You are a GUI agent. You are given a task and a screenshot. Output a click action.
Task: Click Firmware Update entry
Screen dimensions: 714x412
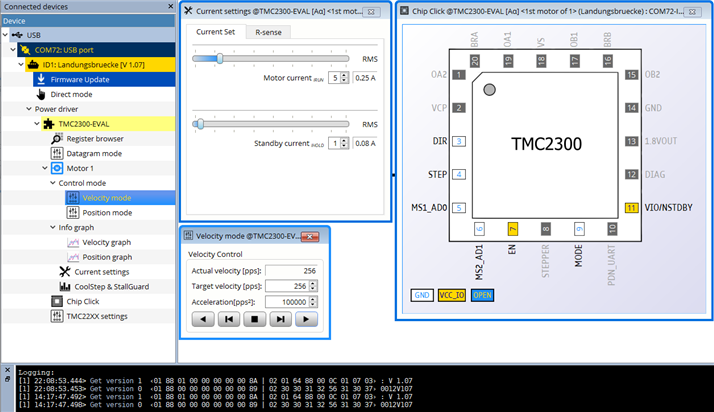(x=80, y=79)
